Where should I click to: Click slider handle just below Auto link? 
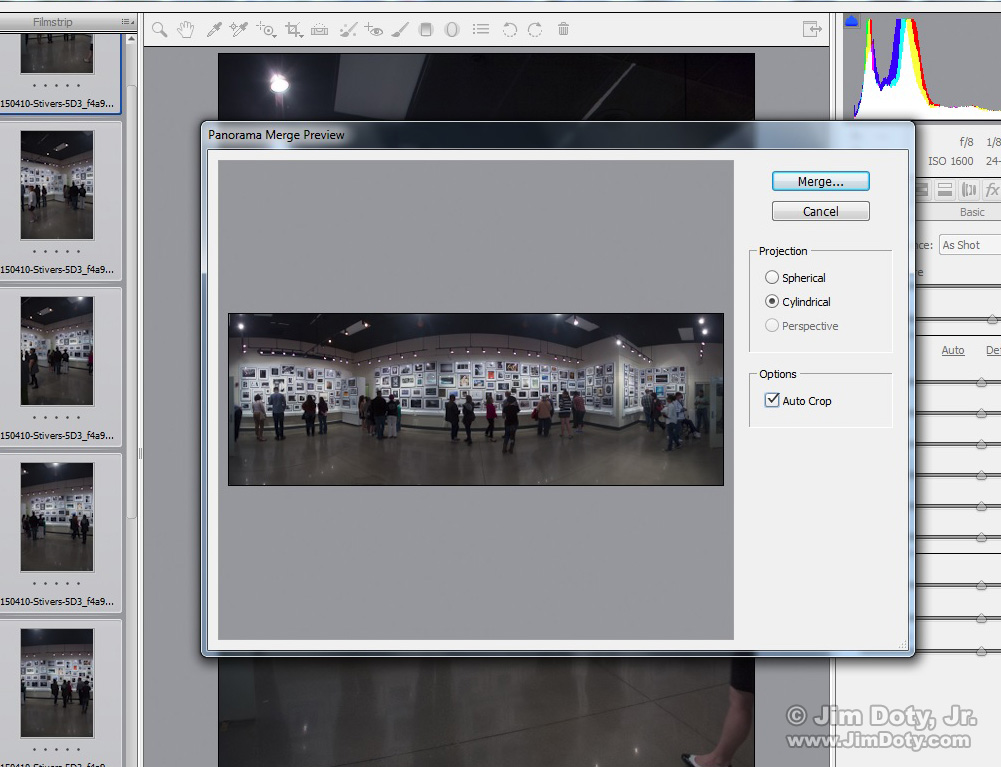(982, 382)
